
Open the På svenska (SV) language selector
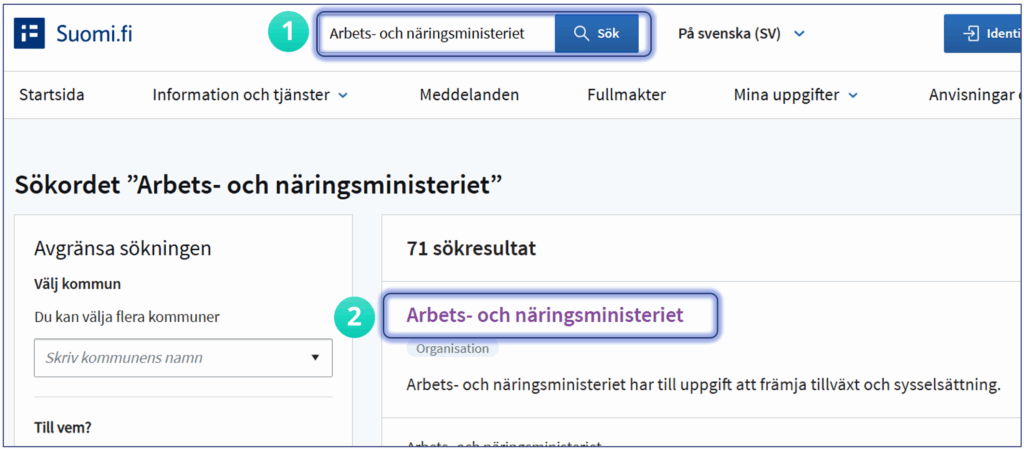click(x=741, y=34)
